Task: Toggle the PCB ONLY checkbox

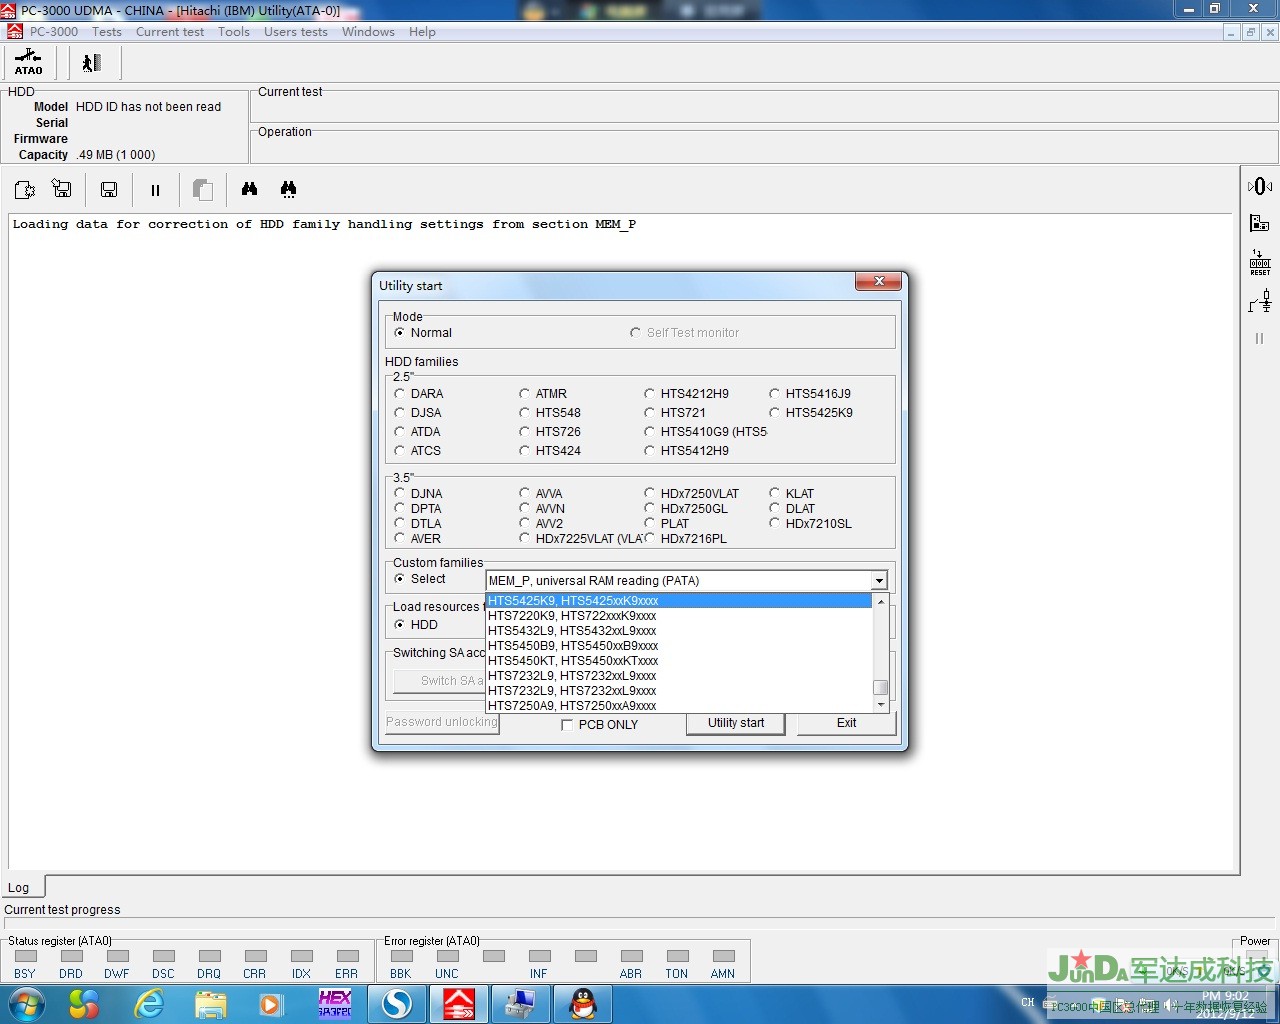Action: click(x=567, y=725)
